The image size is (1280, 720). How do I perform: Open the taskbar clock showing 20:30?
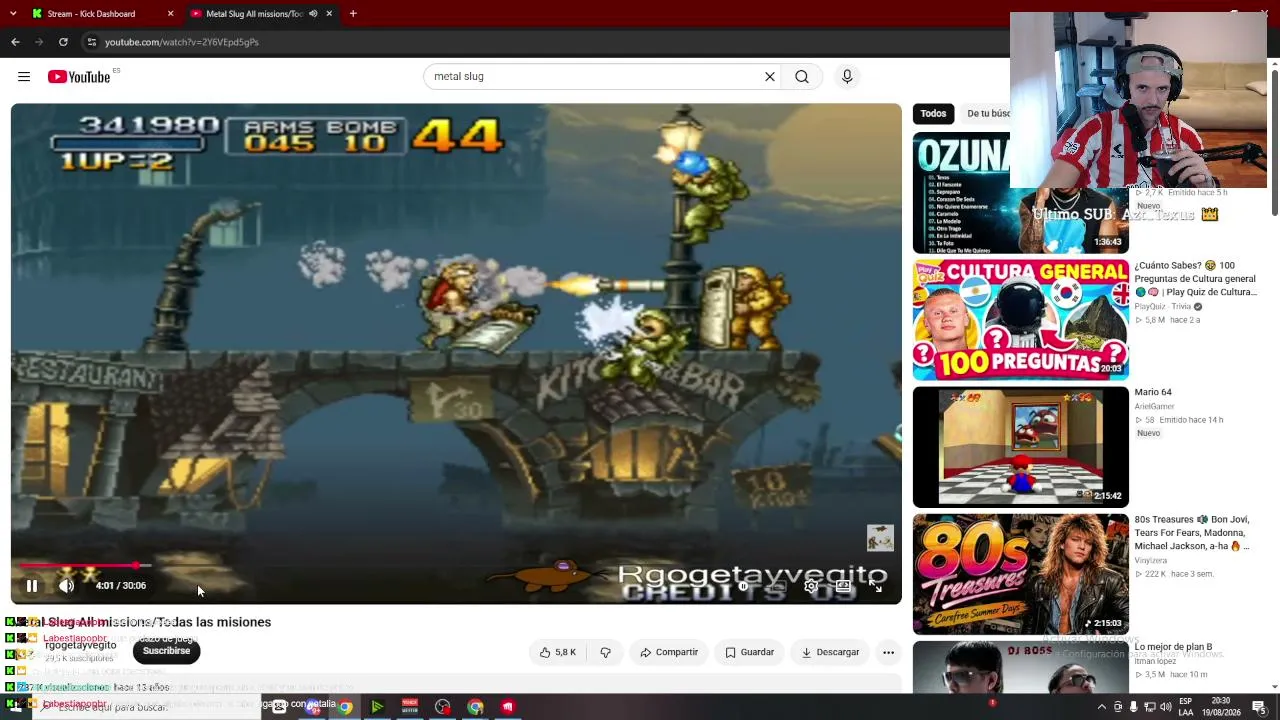1221,707
